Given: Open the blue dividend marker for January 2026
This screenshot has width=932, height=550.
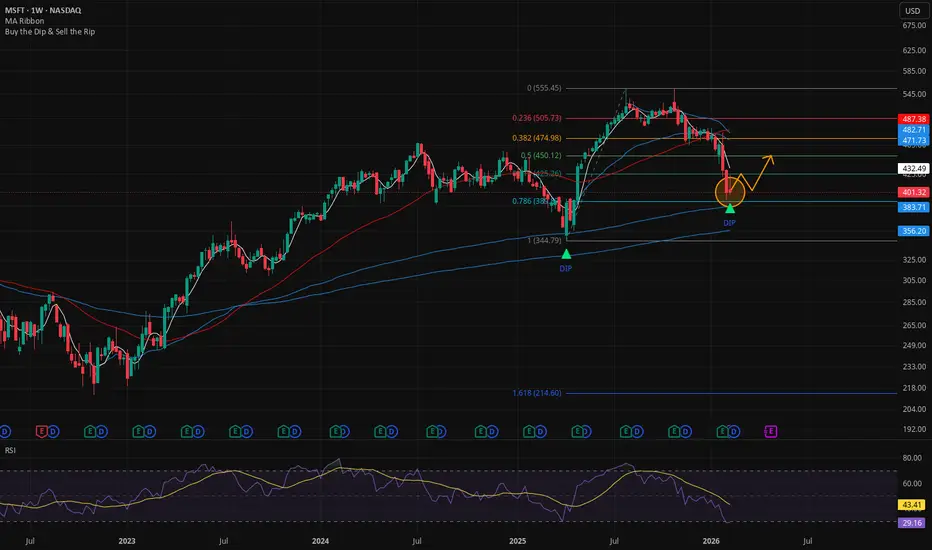Looking at the screenshot, I should click(734, 431).
